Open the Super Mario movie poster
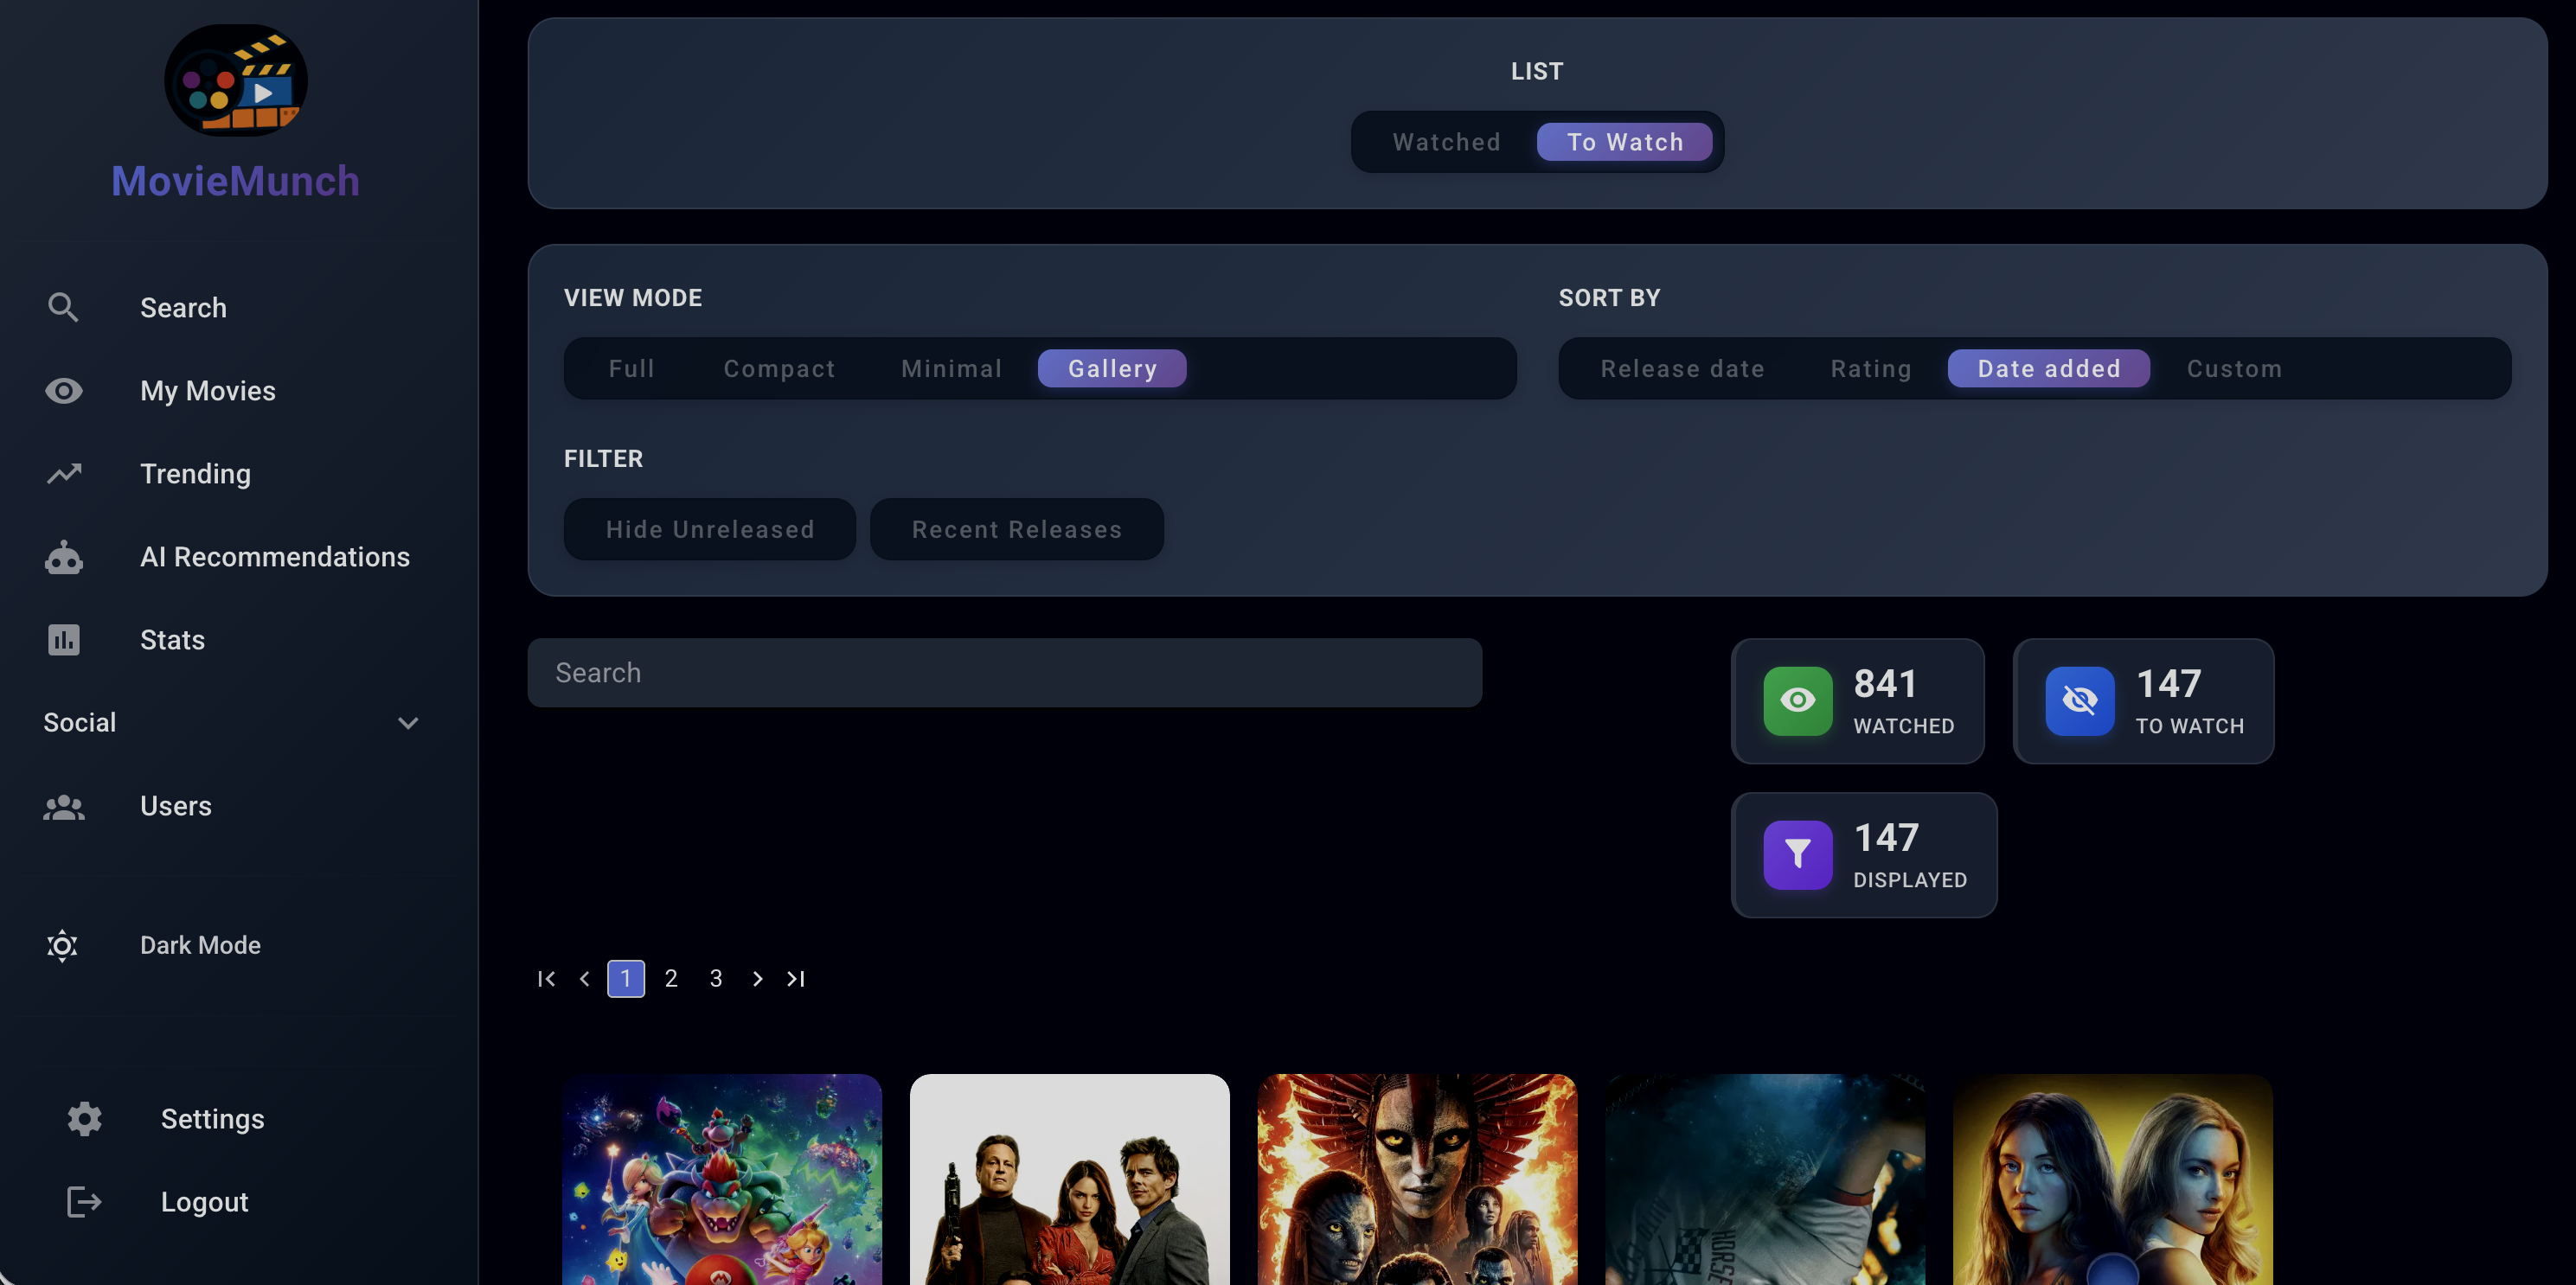The image size is (2576, 1285). point(722,1180)
